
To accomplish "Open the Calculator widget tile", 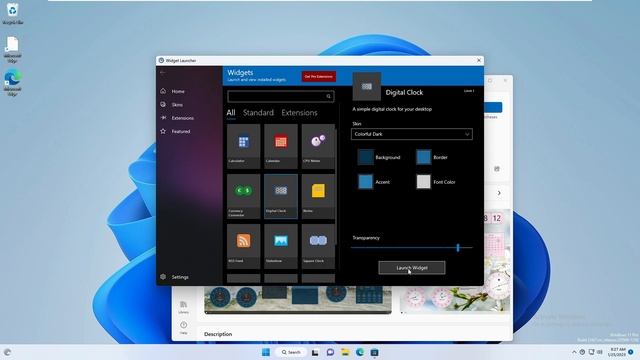I will 243,146.
